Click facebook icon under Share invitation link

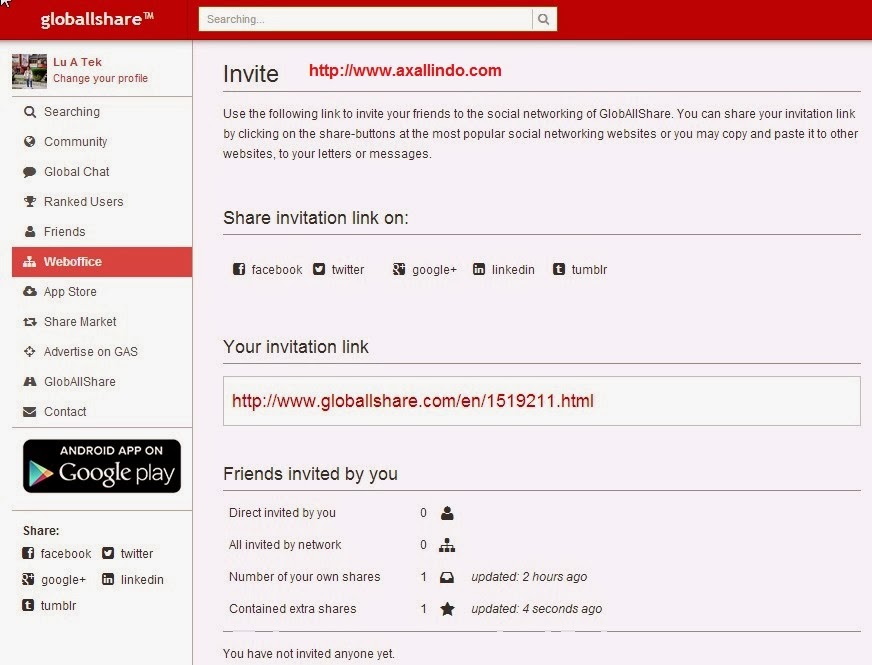pos(239,269)
